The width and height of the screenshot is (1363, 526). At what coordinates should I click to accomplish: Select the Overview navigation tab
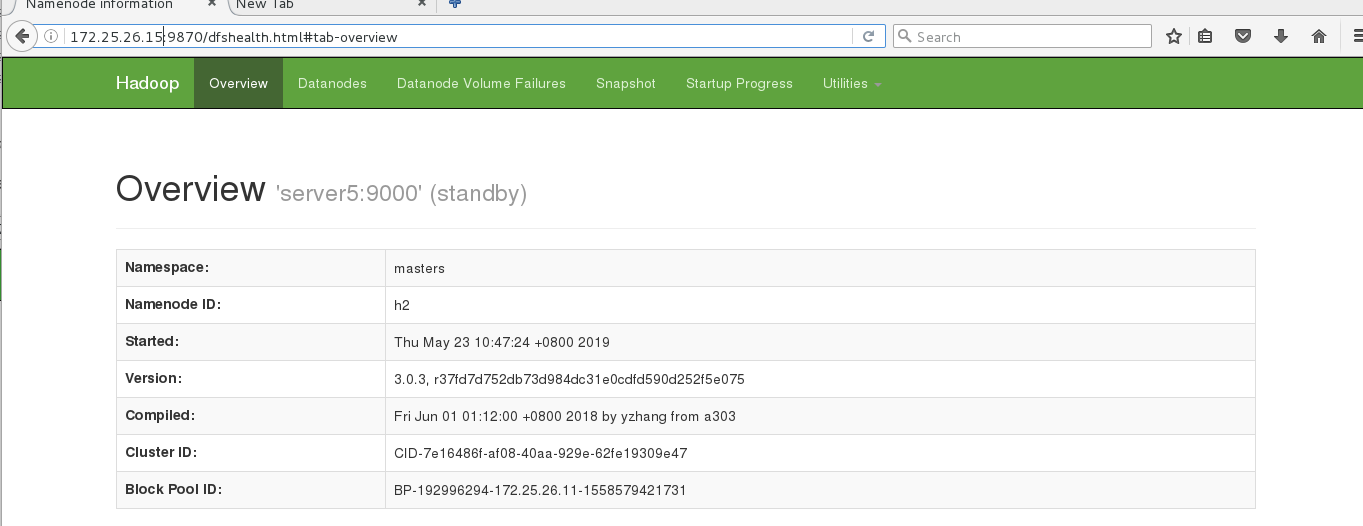coord(238,83)
